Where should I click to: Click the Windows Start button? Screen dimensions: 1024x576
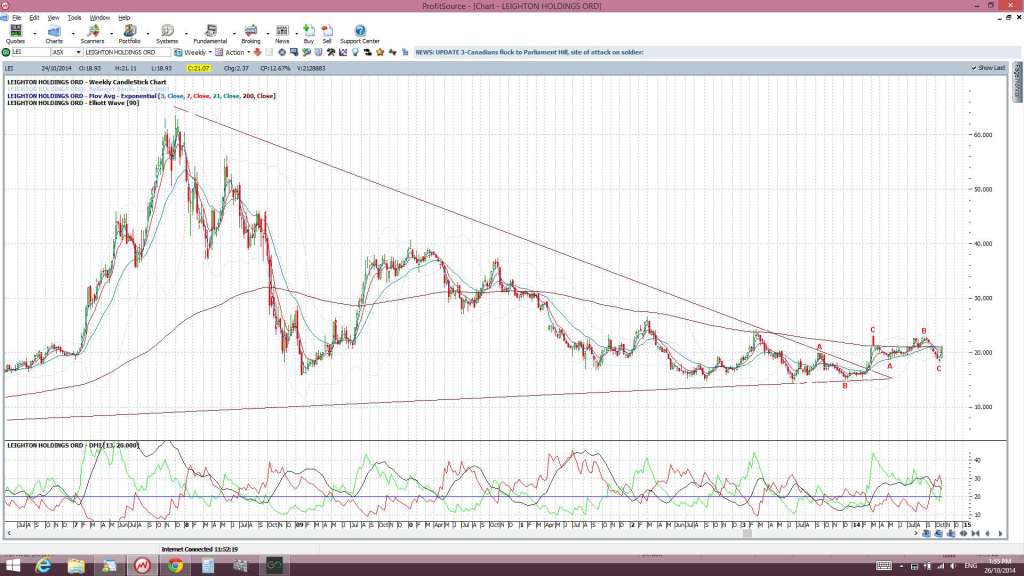click(12, 566)
